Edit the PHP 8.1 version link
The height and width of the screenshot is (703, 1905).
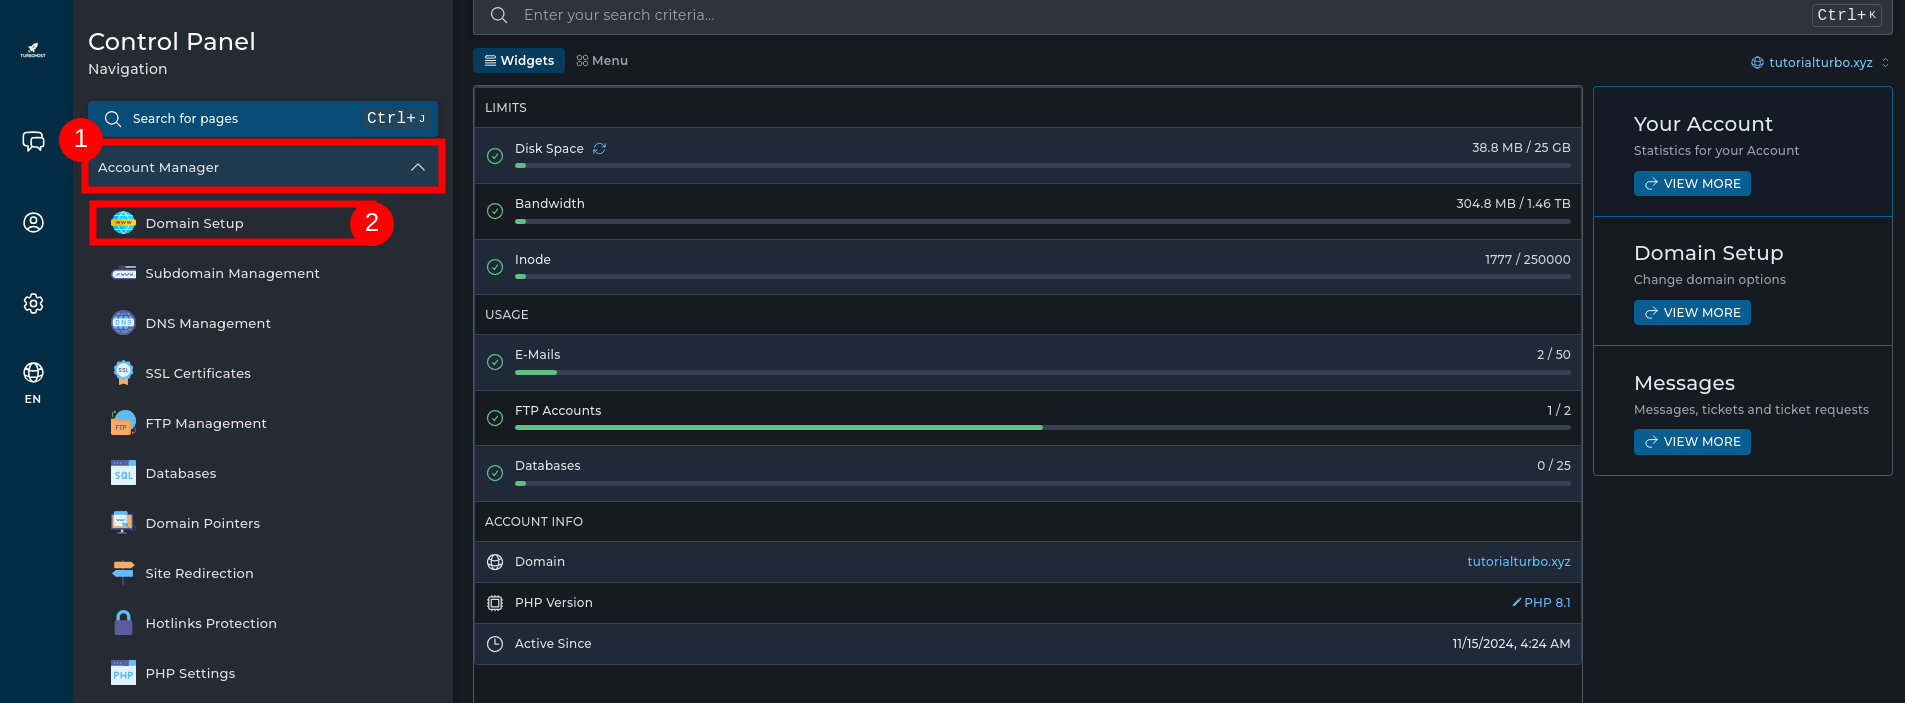[1541, 602]
